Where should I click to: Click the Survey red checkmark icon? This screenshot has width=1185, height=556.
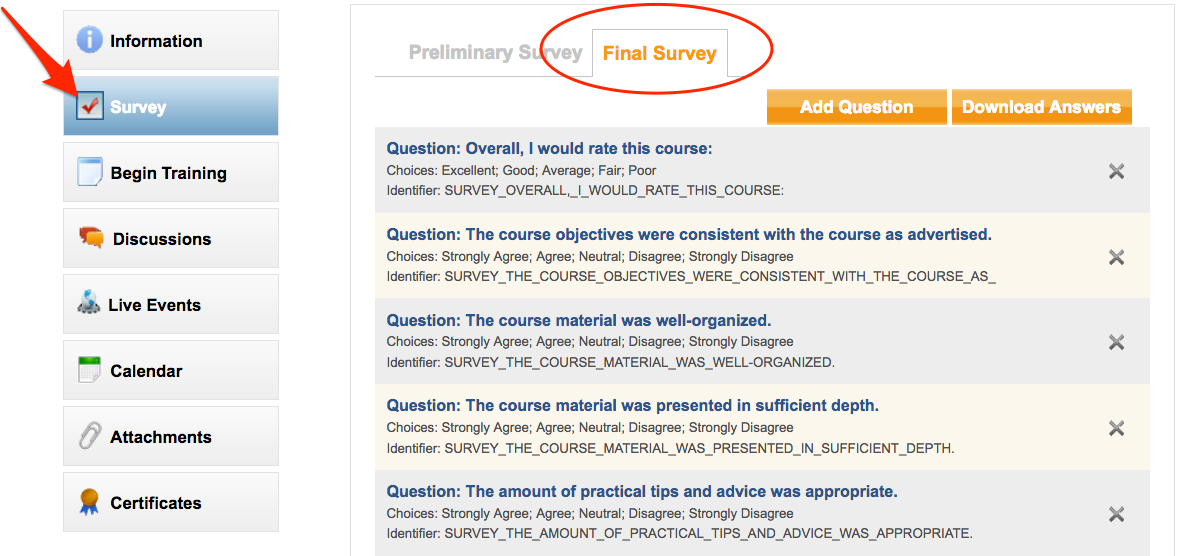point(90,107)
